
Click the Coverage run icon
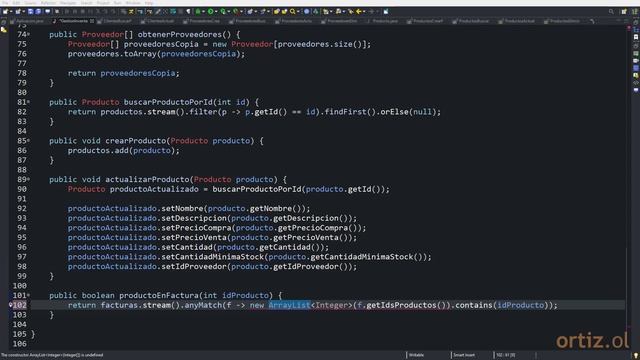(223, 11)
